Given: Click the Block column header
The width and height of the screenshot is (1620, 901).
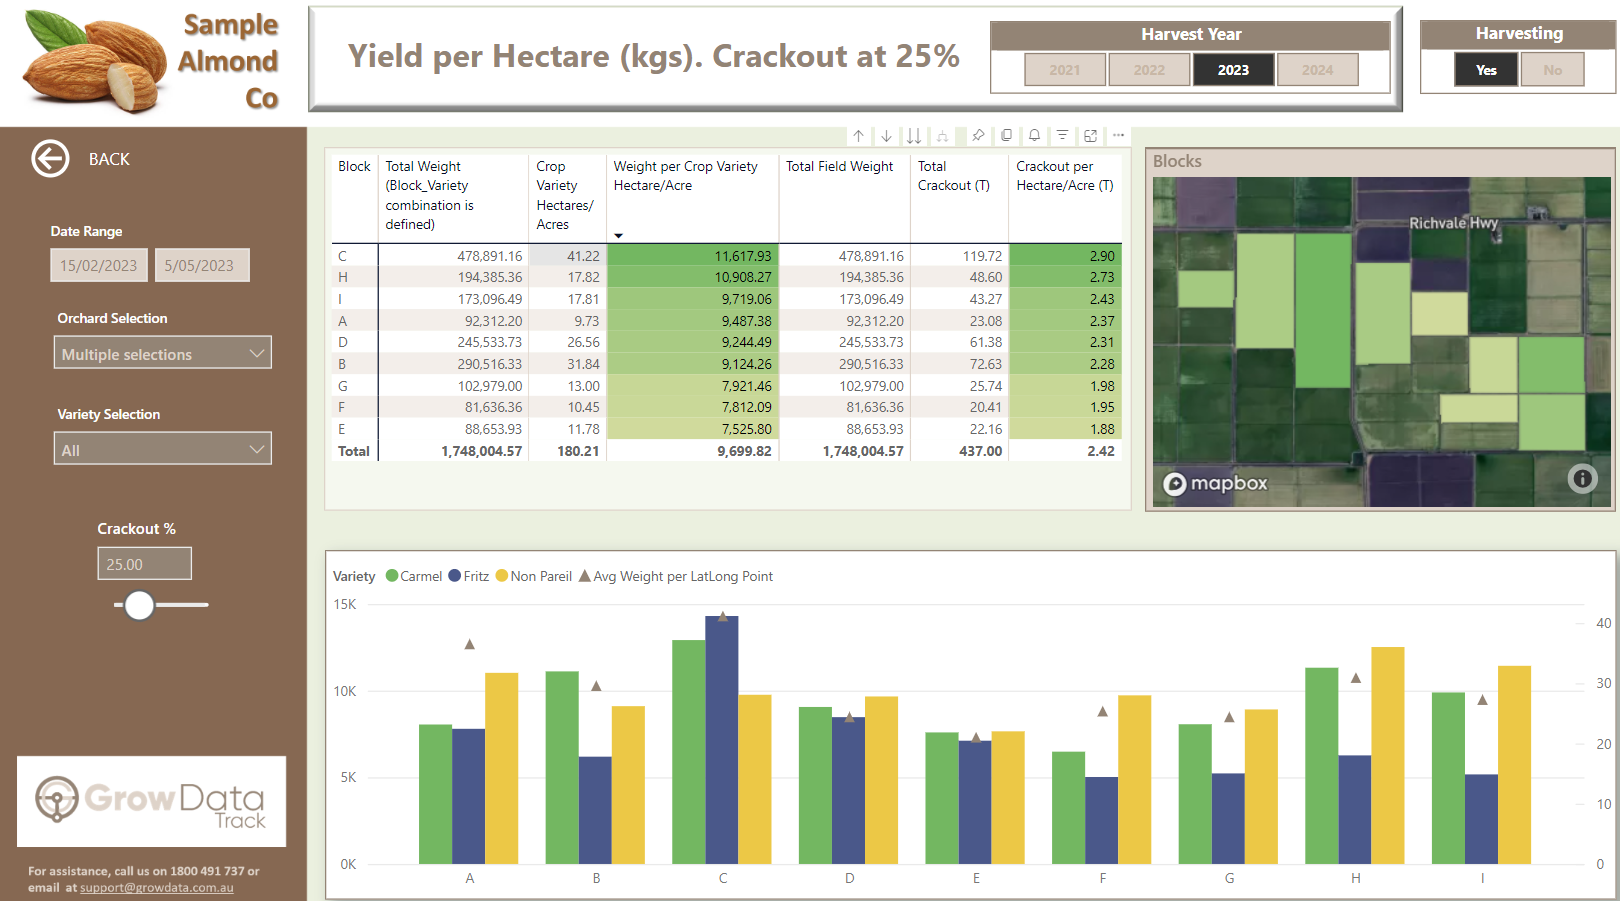Looking at the screenshot, I should coord(354,167).
